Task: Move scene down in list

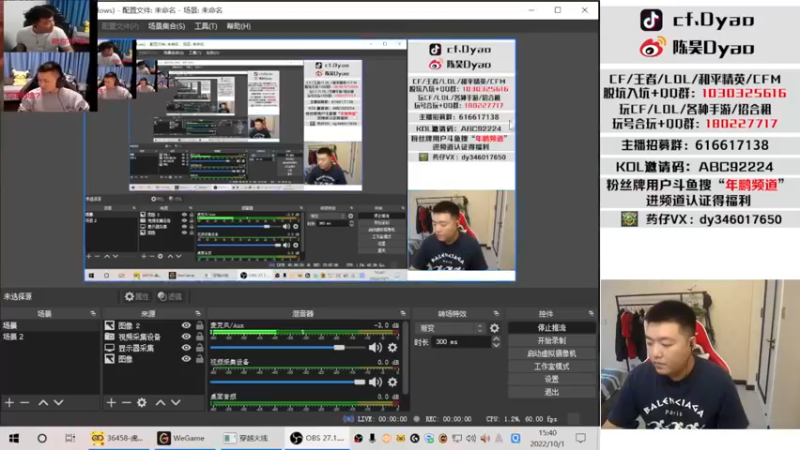Action: 59,403
